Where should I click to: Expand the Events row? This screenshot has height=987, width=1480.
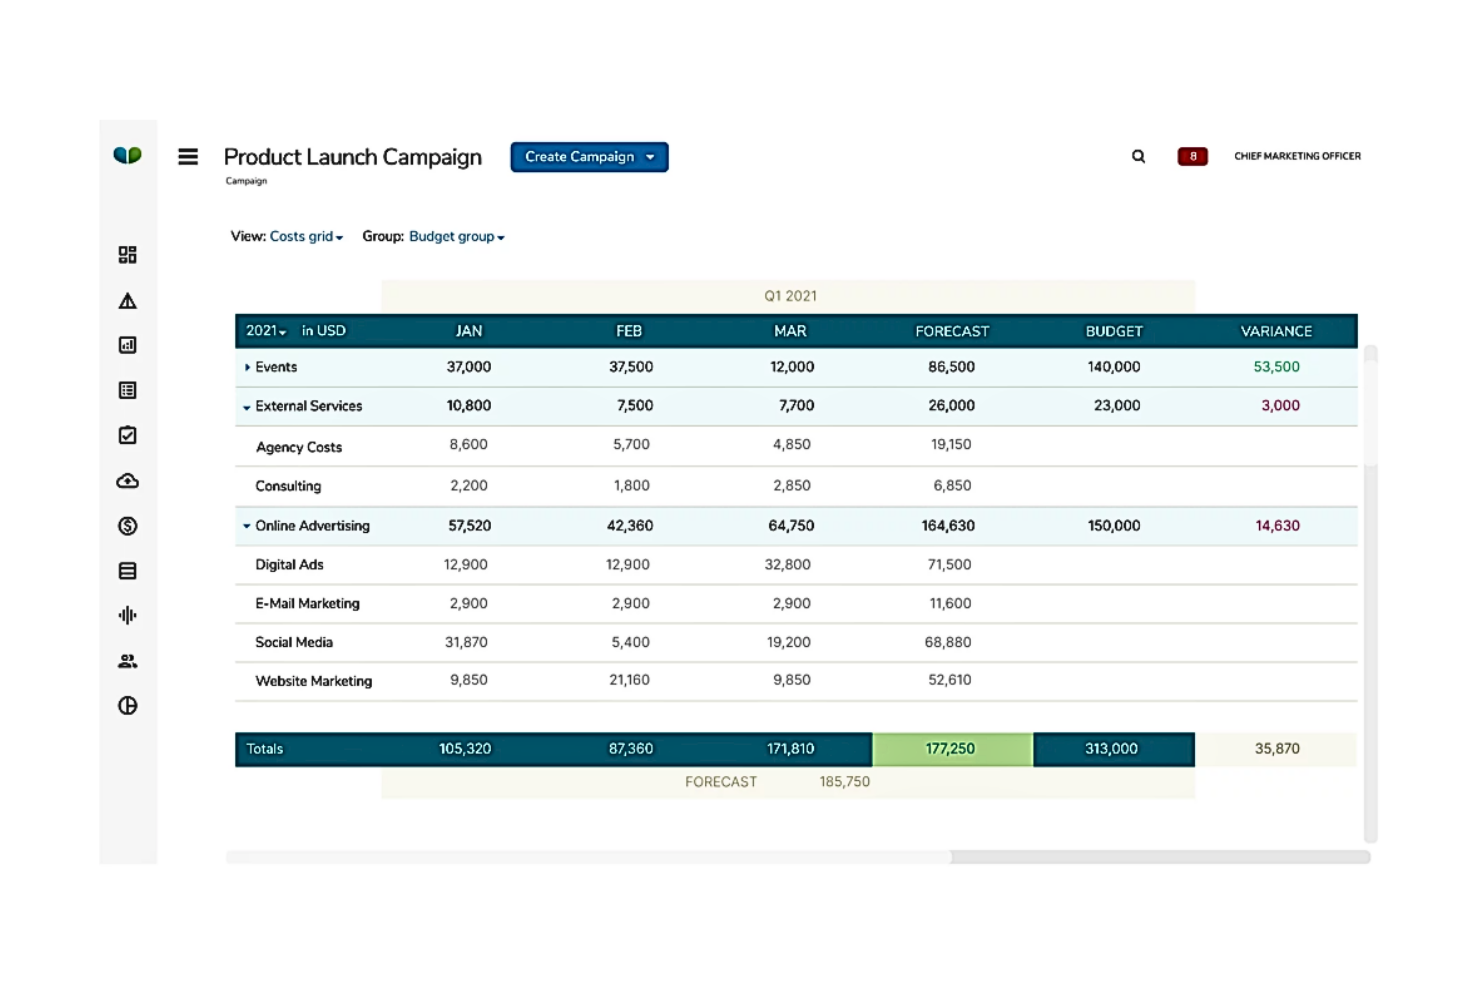[x=248, y=367]
